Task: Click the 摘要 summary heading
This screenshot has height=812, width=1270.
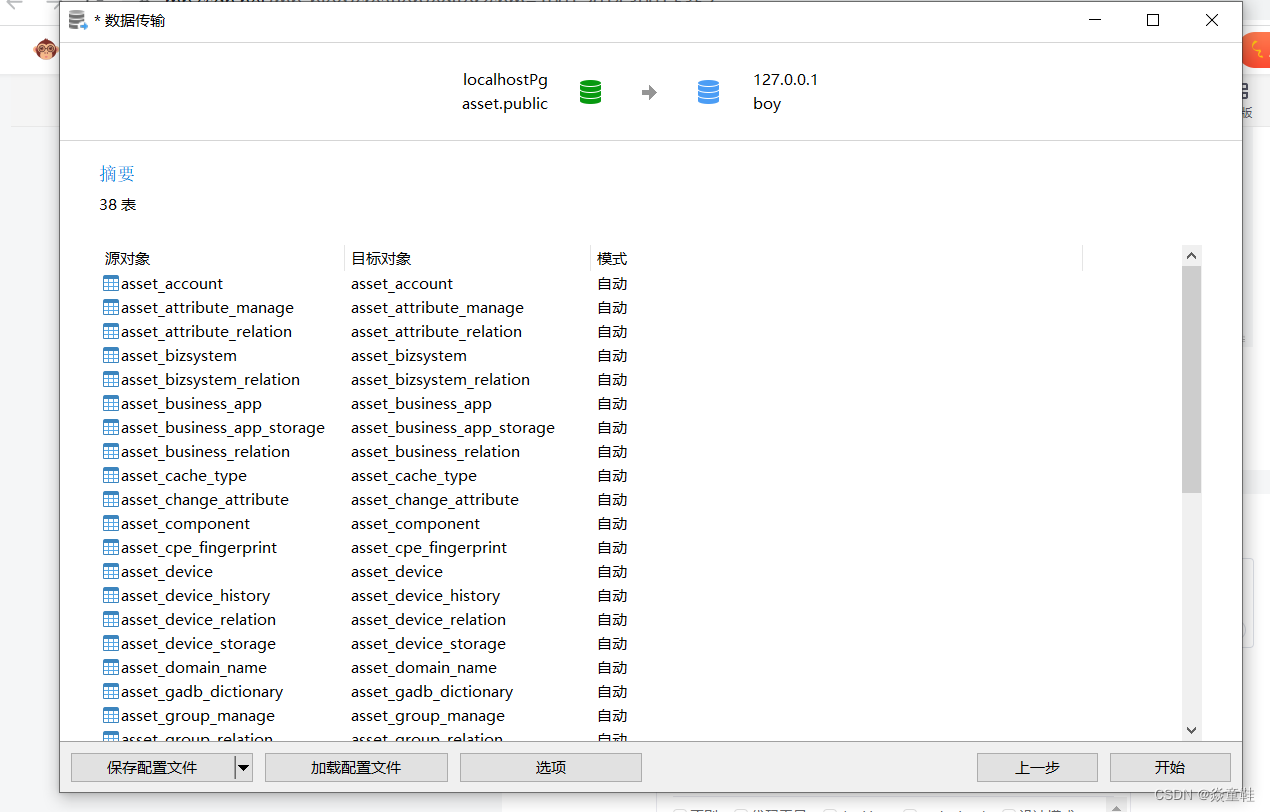Action: pyautogui.click(x=117, y=174)
